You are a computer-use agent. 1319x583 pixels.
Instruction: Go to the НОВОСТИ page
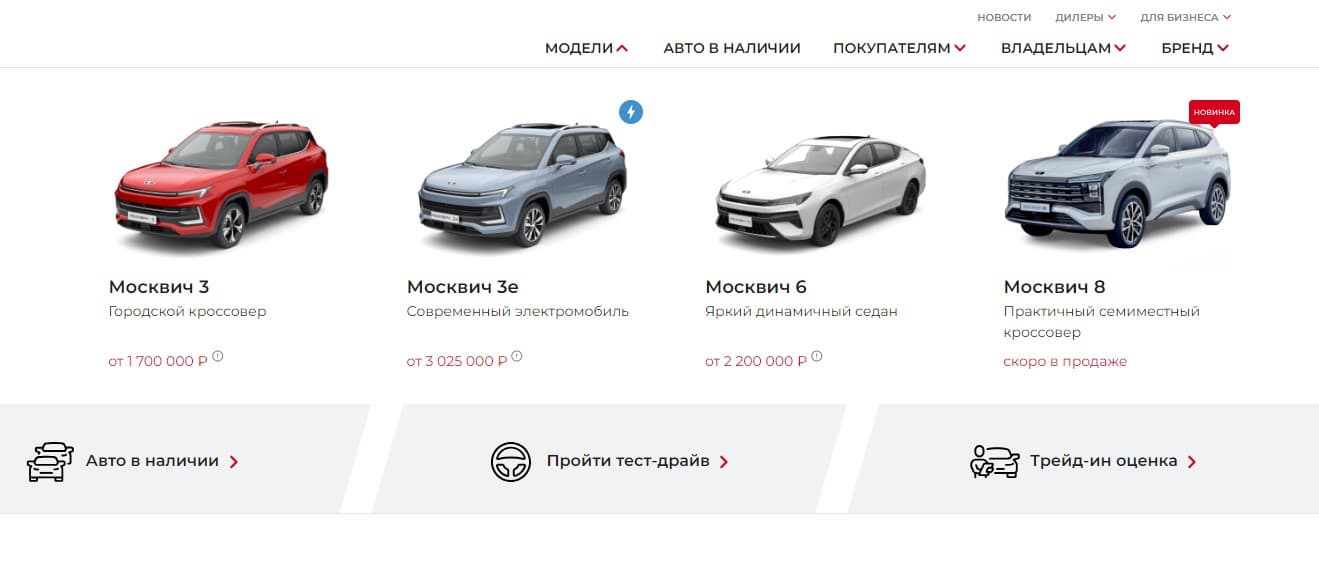pos(1004,17)
